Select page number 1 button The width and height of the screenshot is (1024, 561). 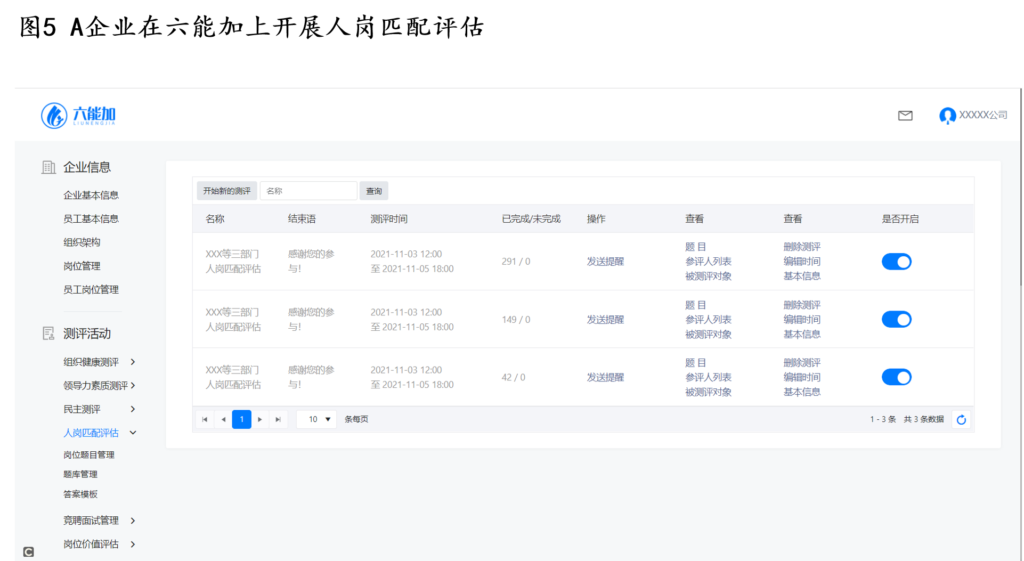(242, 419)
